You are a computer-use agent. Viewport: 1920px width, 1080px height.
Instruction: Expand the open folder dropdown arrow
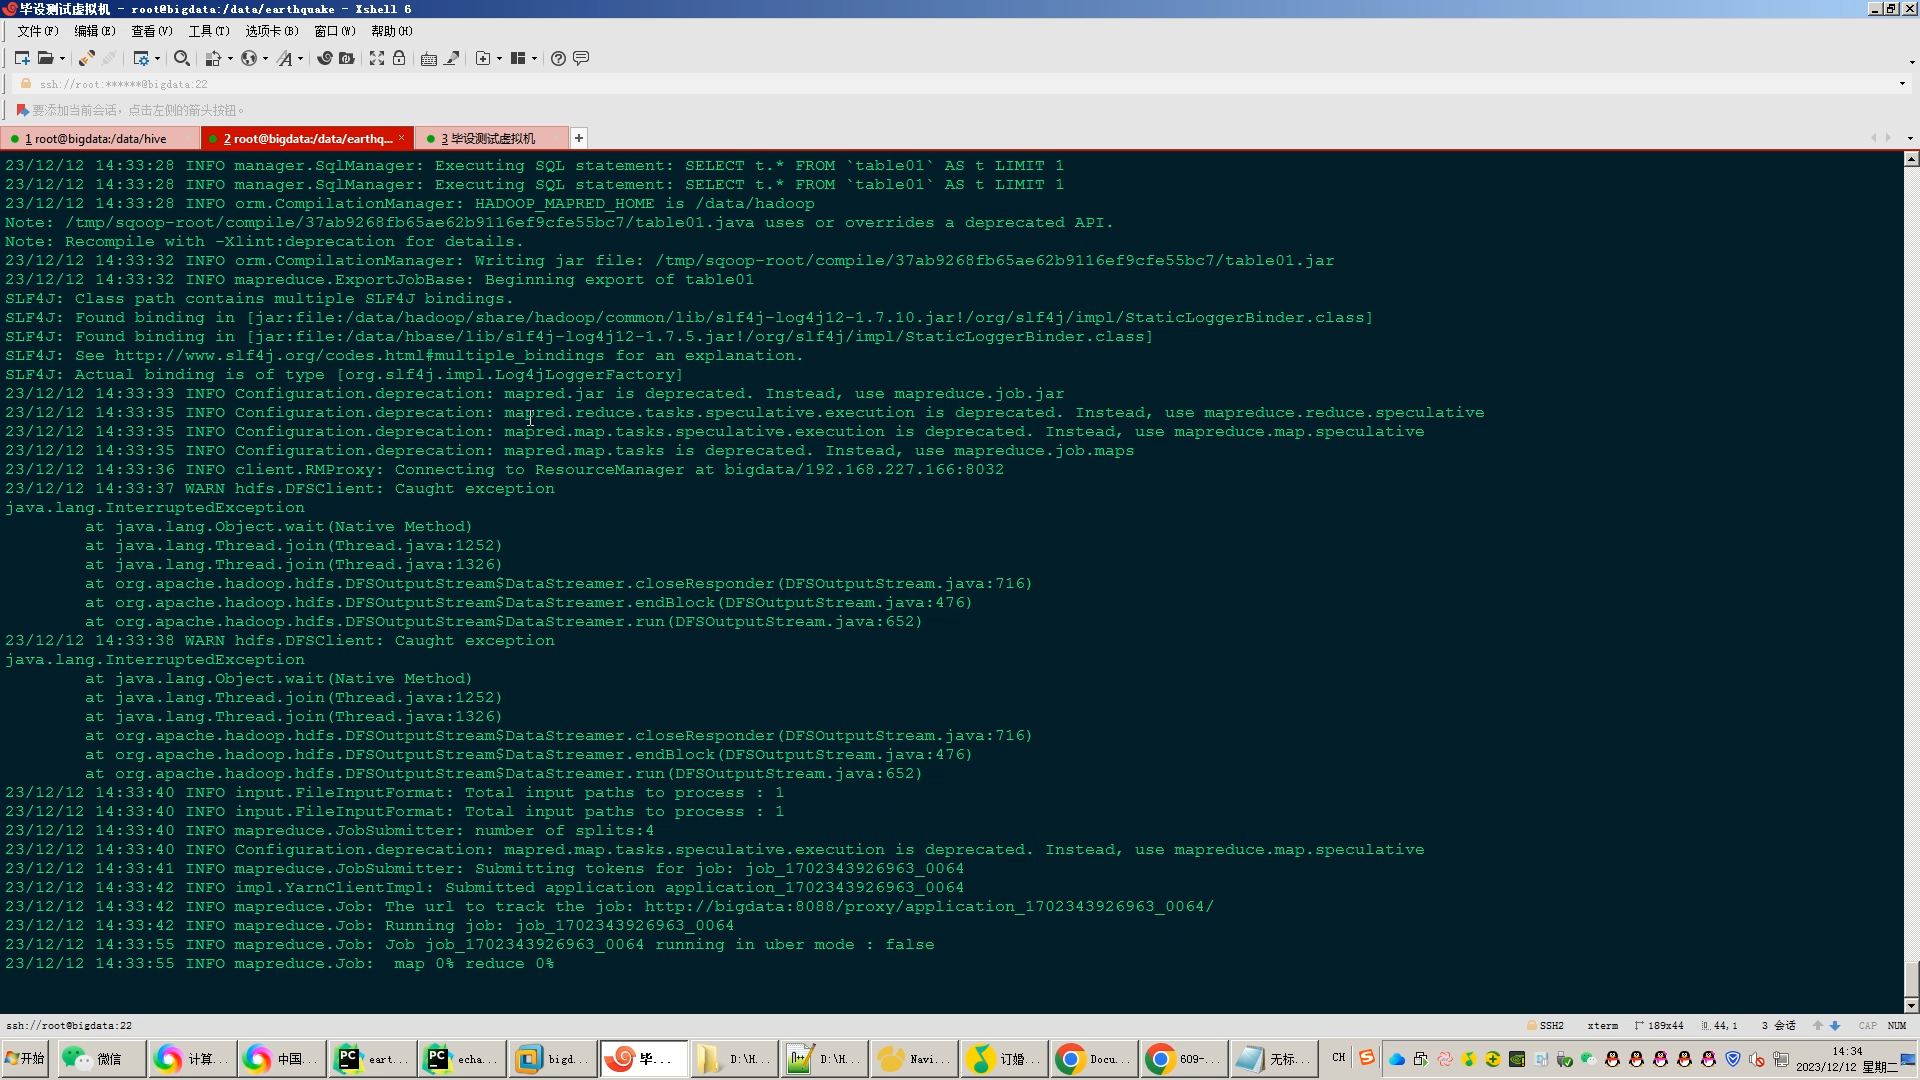(62, 59)
